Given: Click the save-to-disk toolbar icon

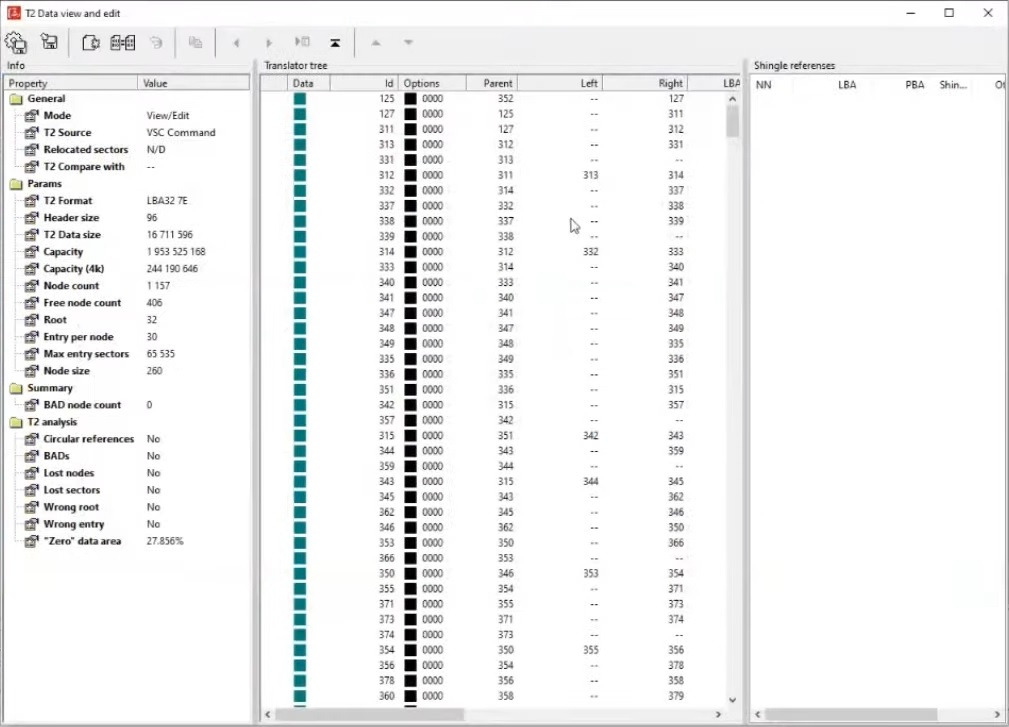Looking at the screenshot, I should click(x=50, y=42).
